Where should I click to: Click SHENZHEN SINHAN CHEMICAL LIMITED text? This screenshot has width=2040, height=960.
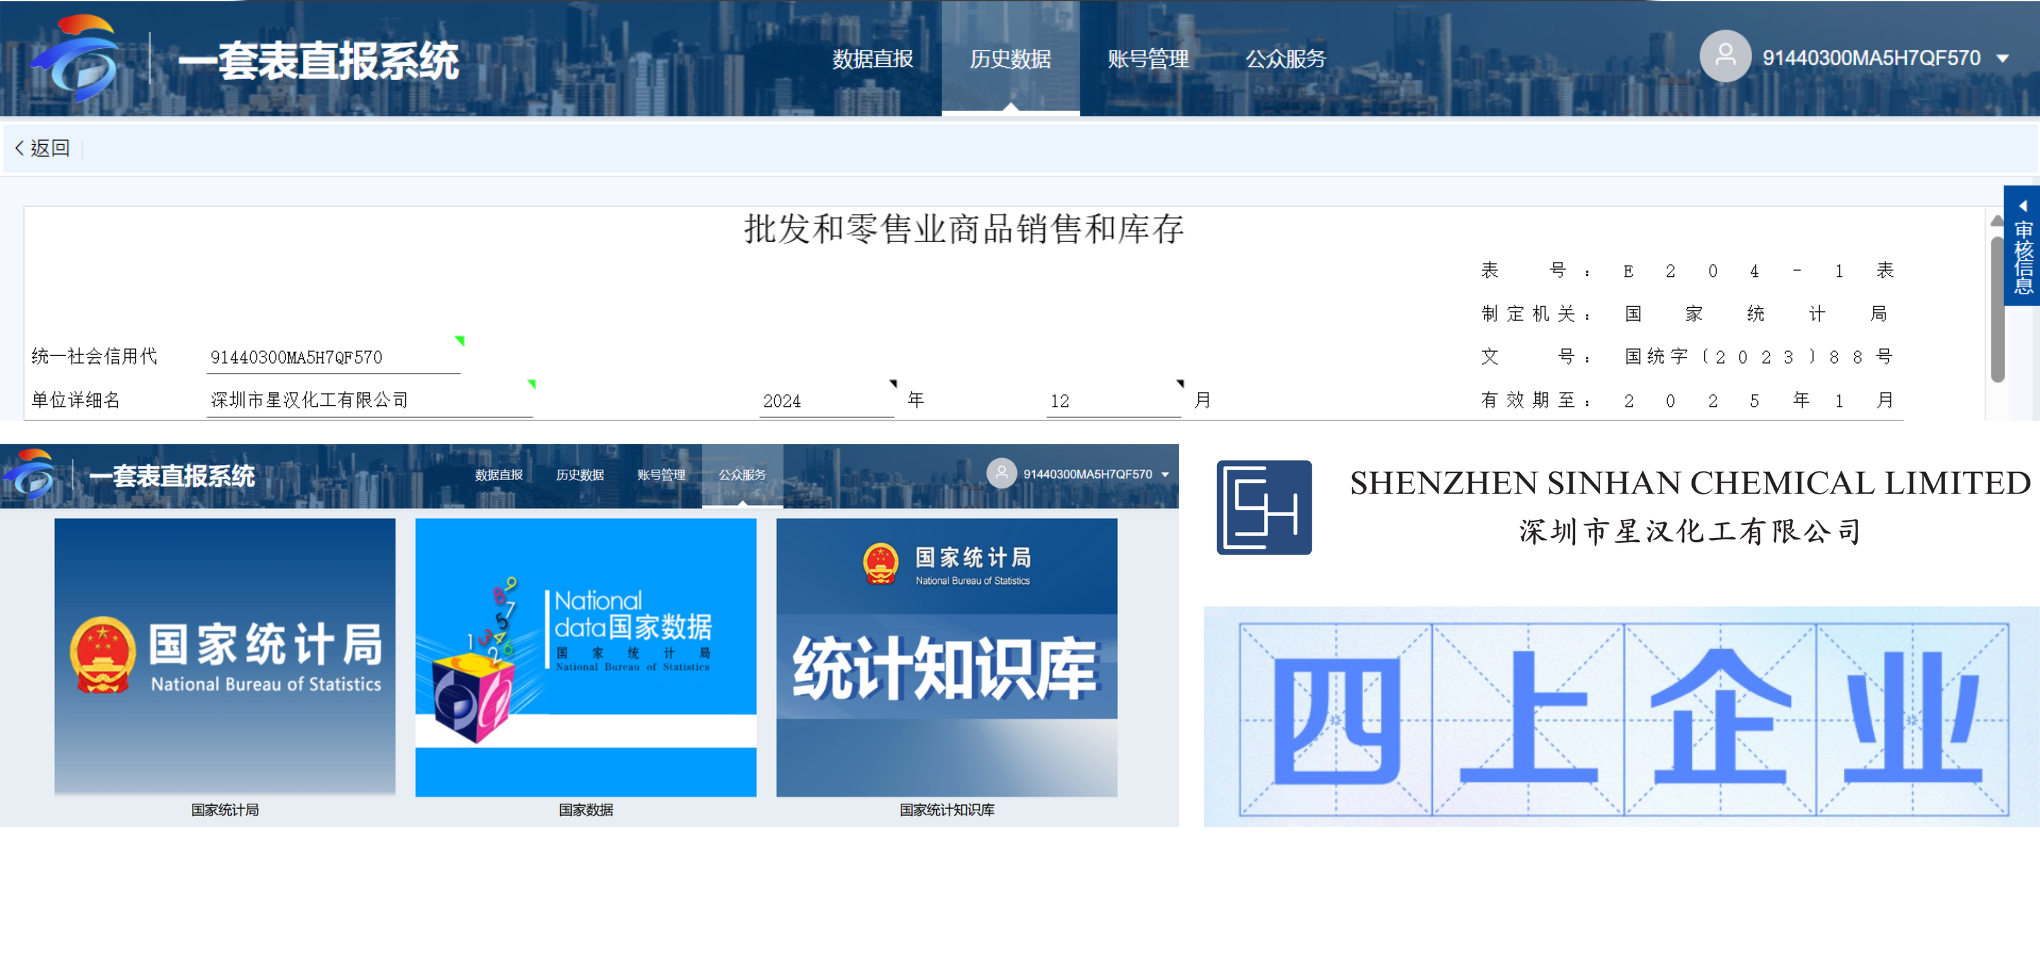[1690, 483]
